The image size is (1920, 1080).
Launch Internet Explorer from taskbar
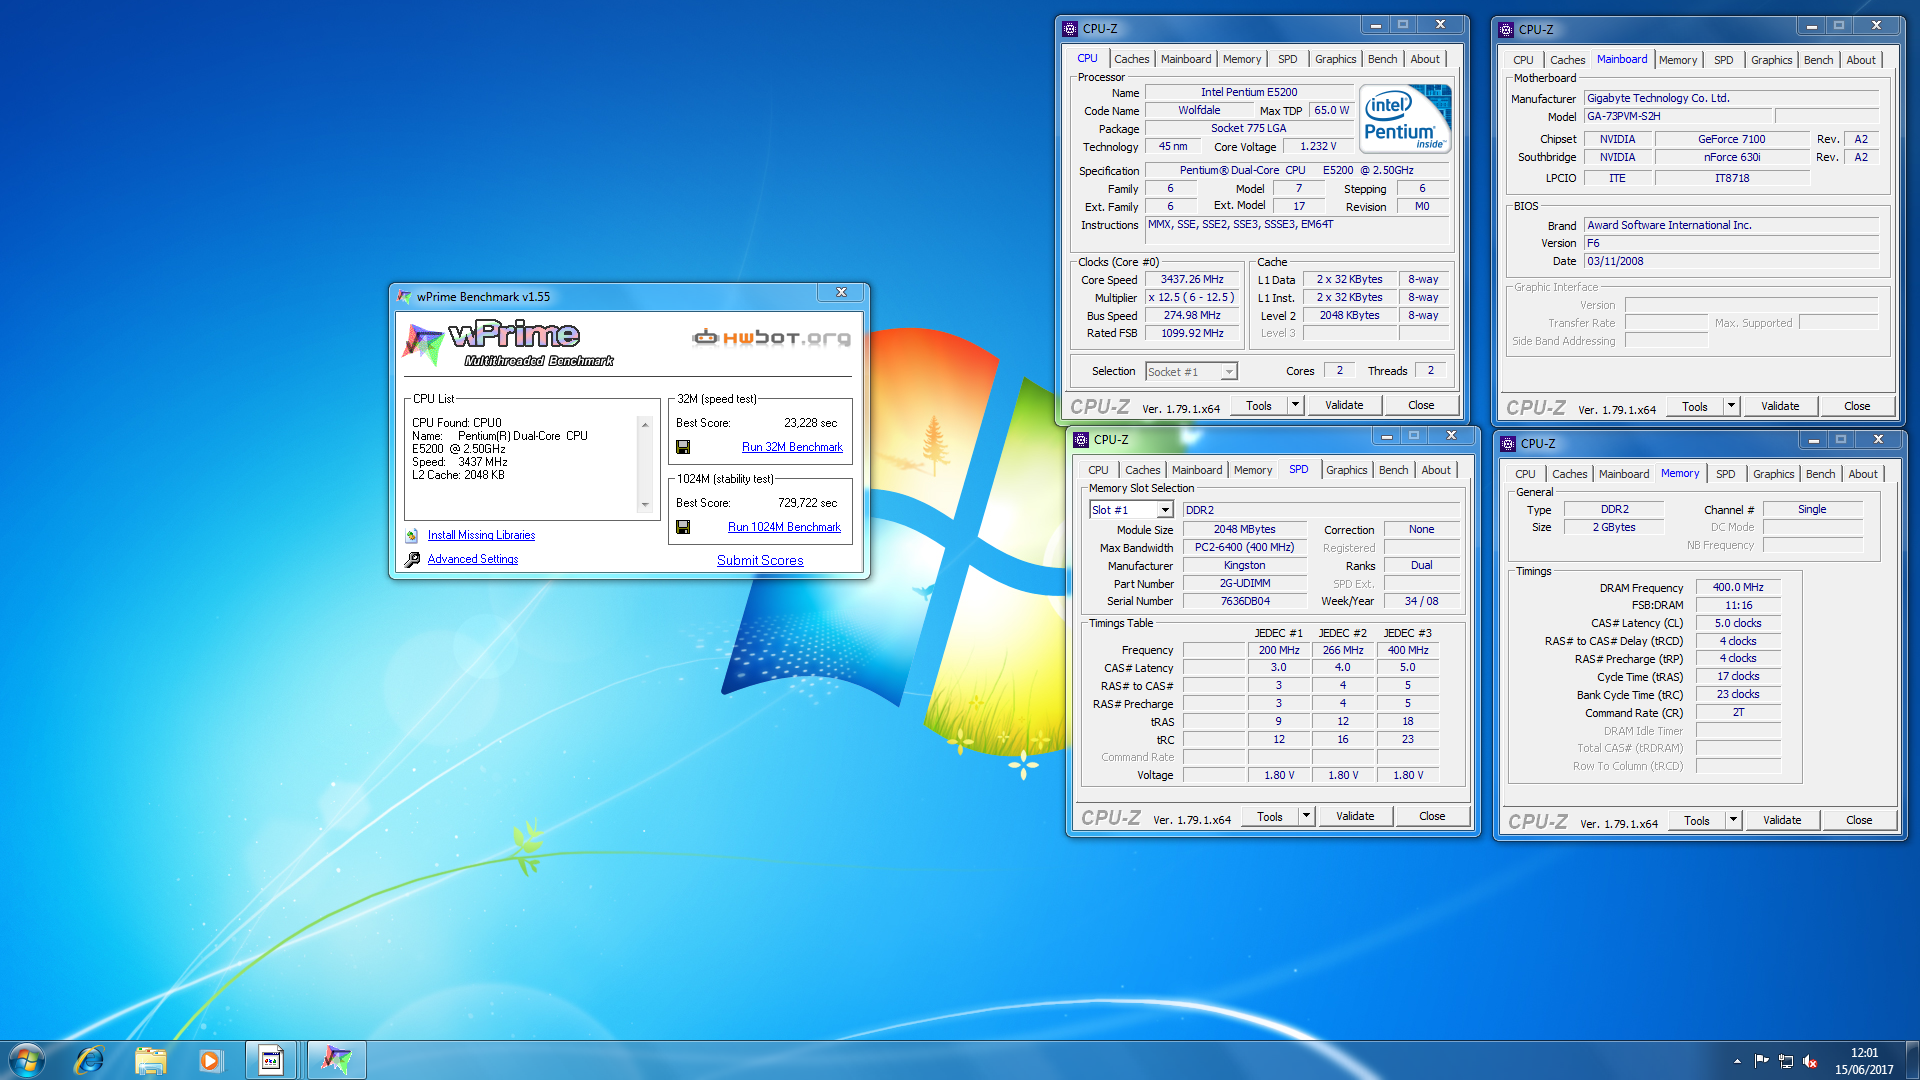click(89, 1060)
